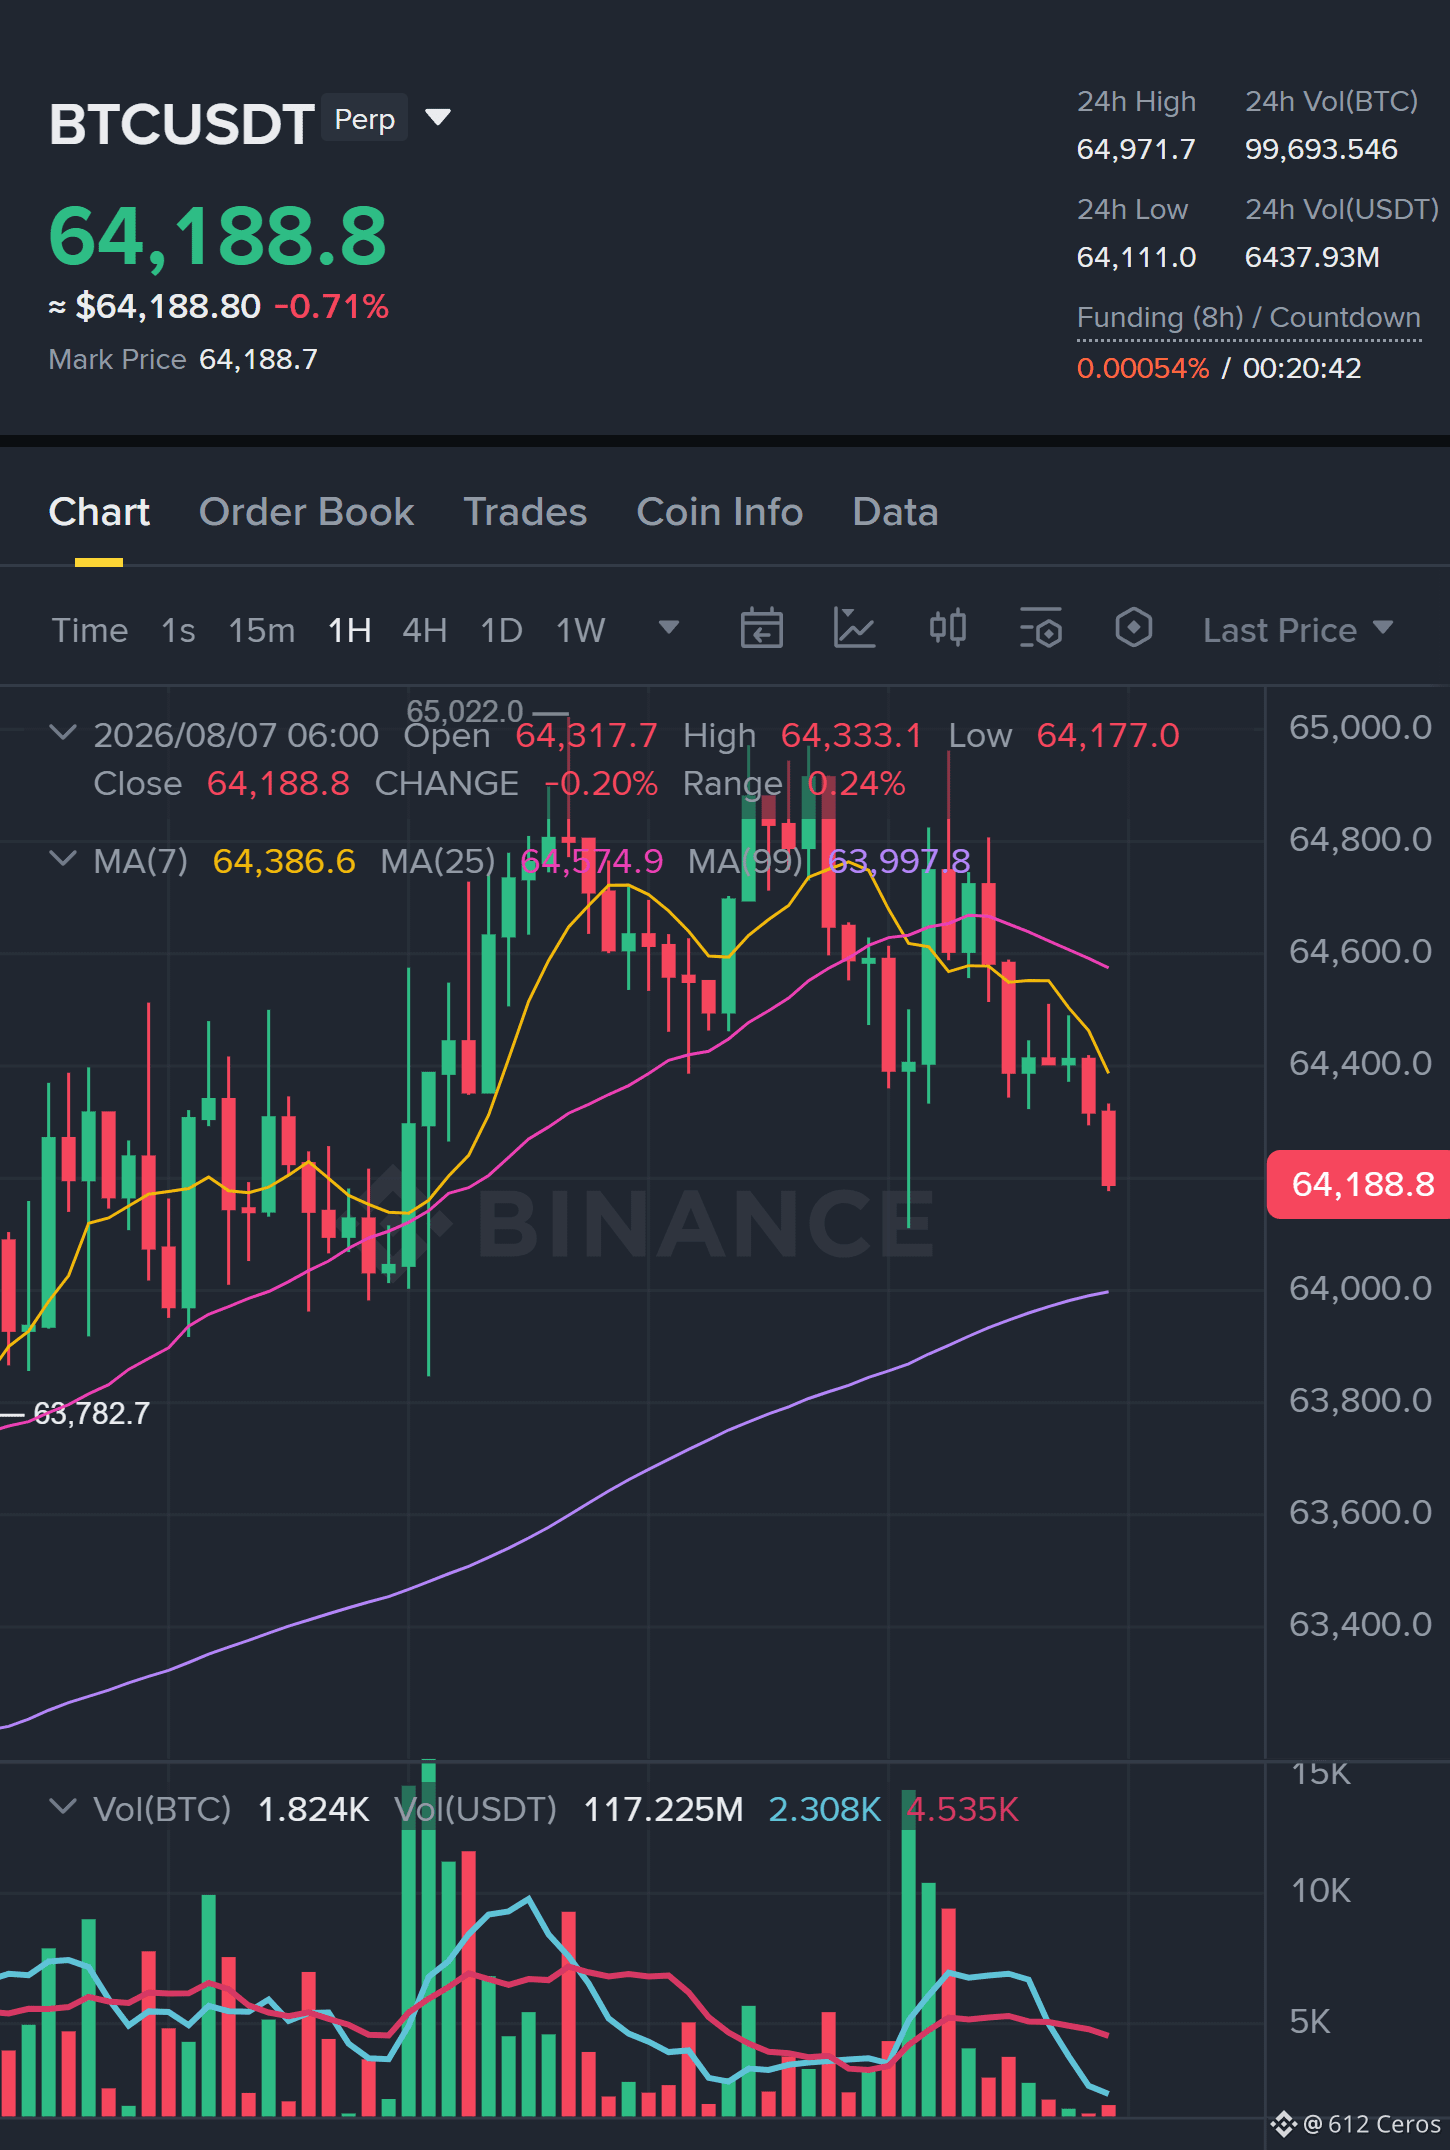Select the Time line-chart interval
The height and width of the screenshot is (2150, 1450).
coord(90,630)
